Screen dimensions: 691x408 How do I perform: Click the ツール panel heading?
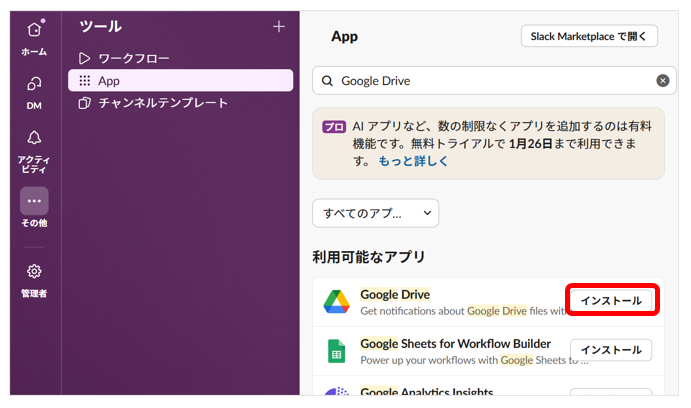(100, 27)
